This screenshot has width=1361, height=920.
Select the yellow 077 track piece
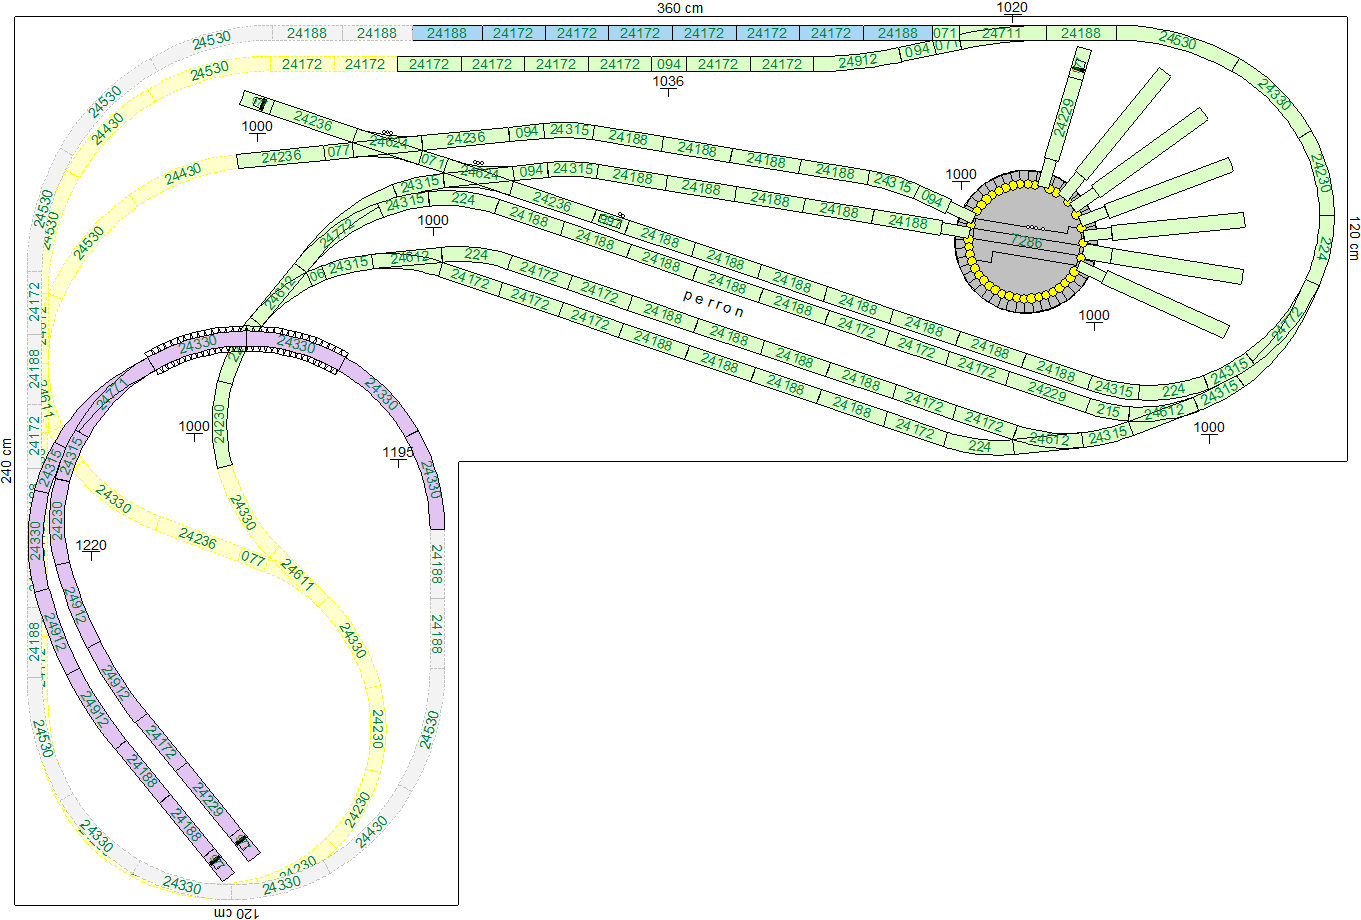pos(253,557)
